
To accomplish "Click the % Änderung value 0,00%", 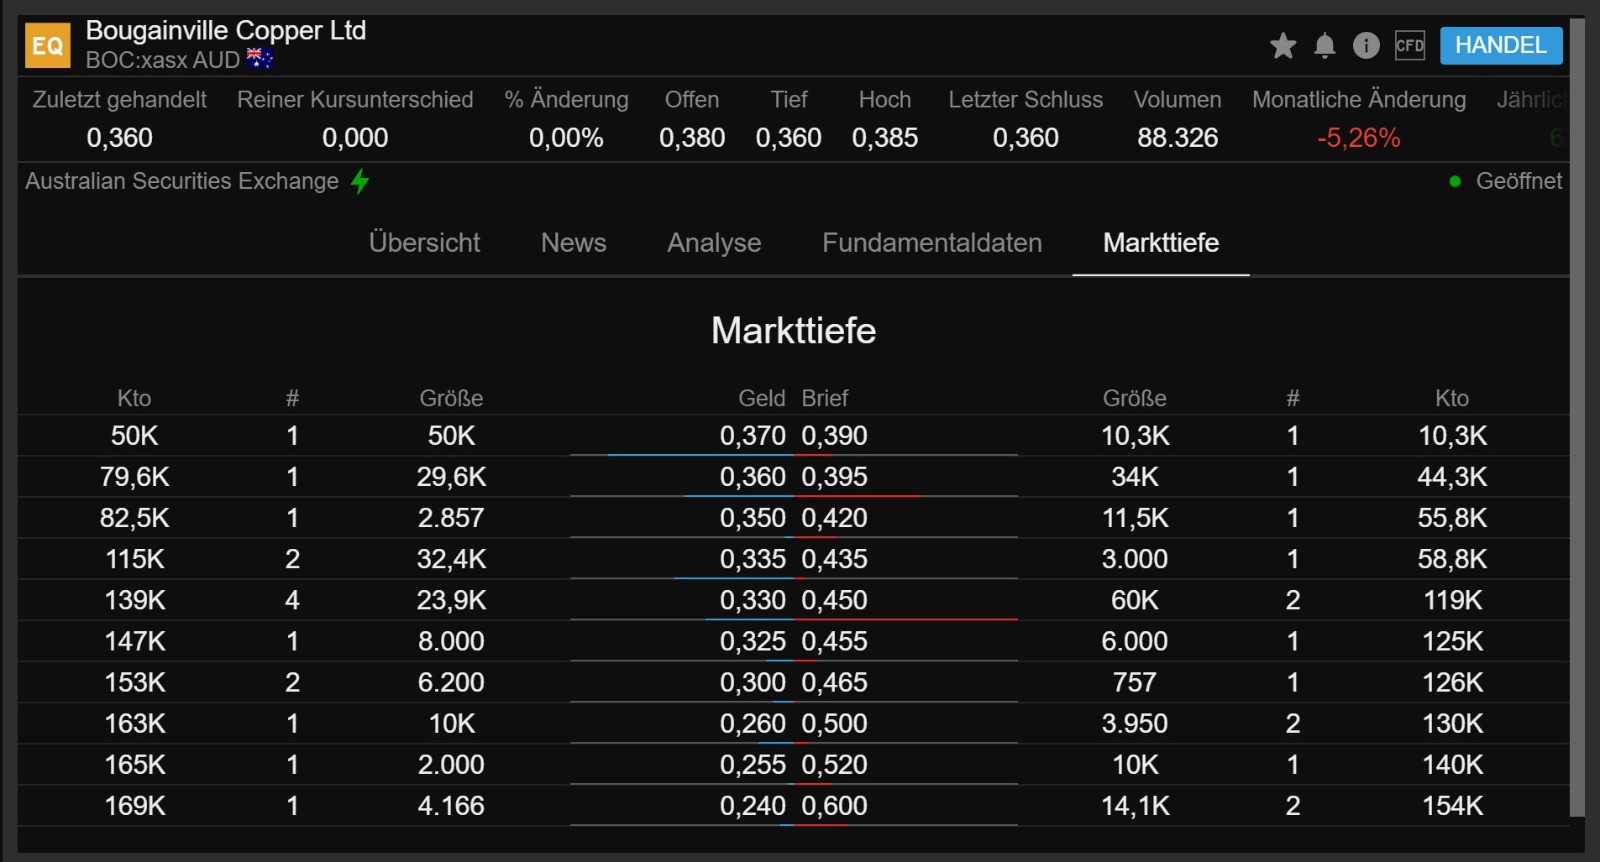I will [x=566, y=138].
